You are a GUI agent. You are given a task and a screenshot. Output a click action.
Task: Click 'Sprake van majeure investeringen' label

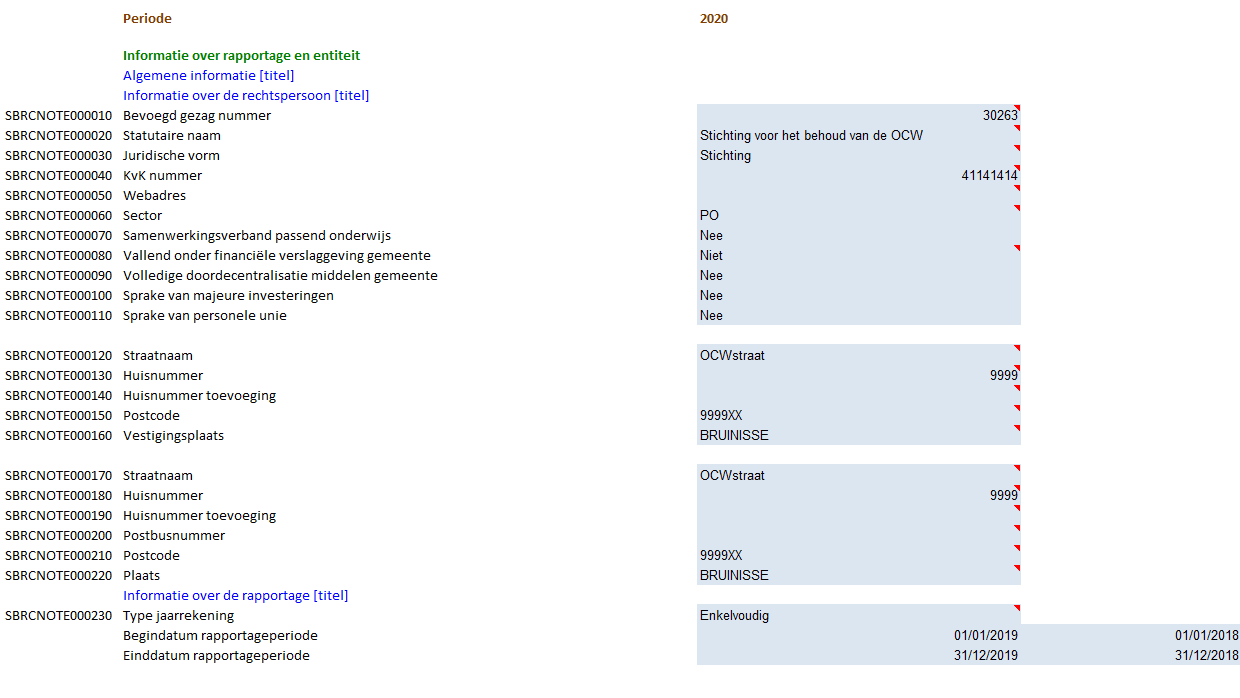pos(228,296)
